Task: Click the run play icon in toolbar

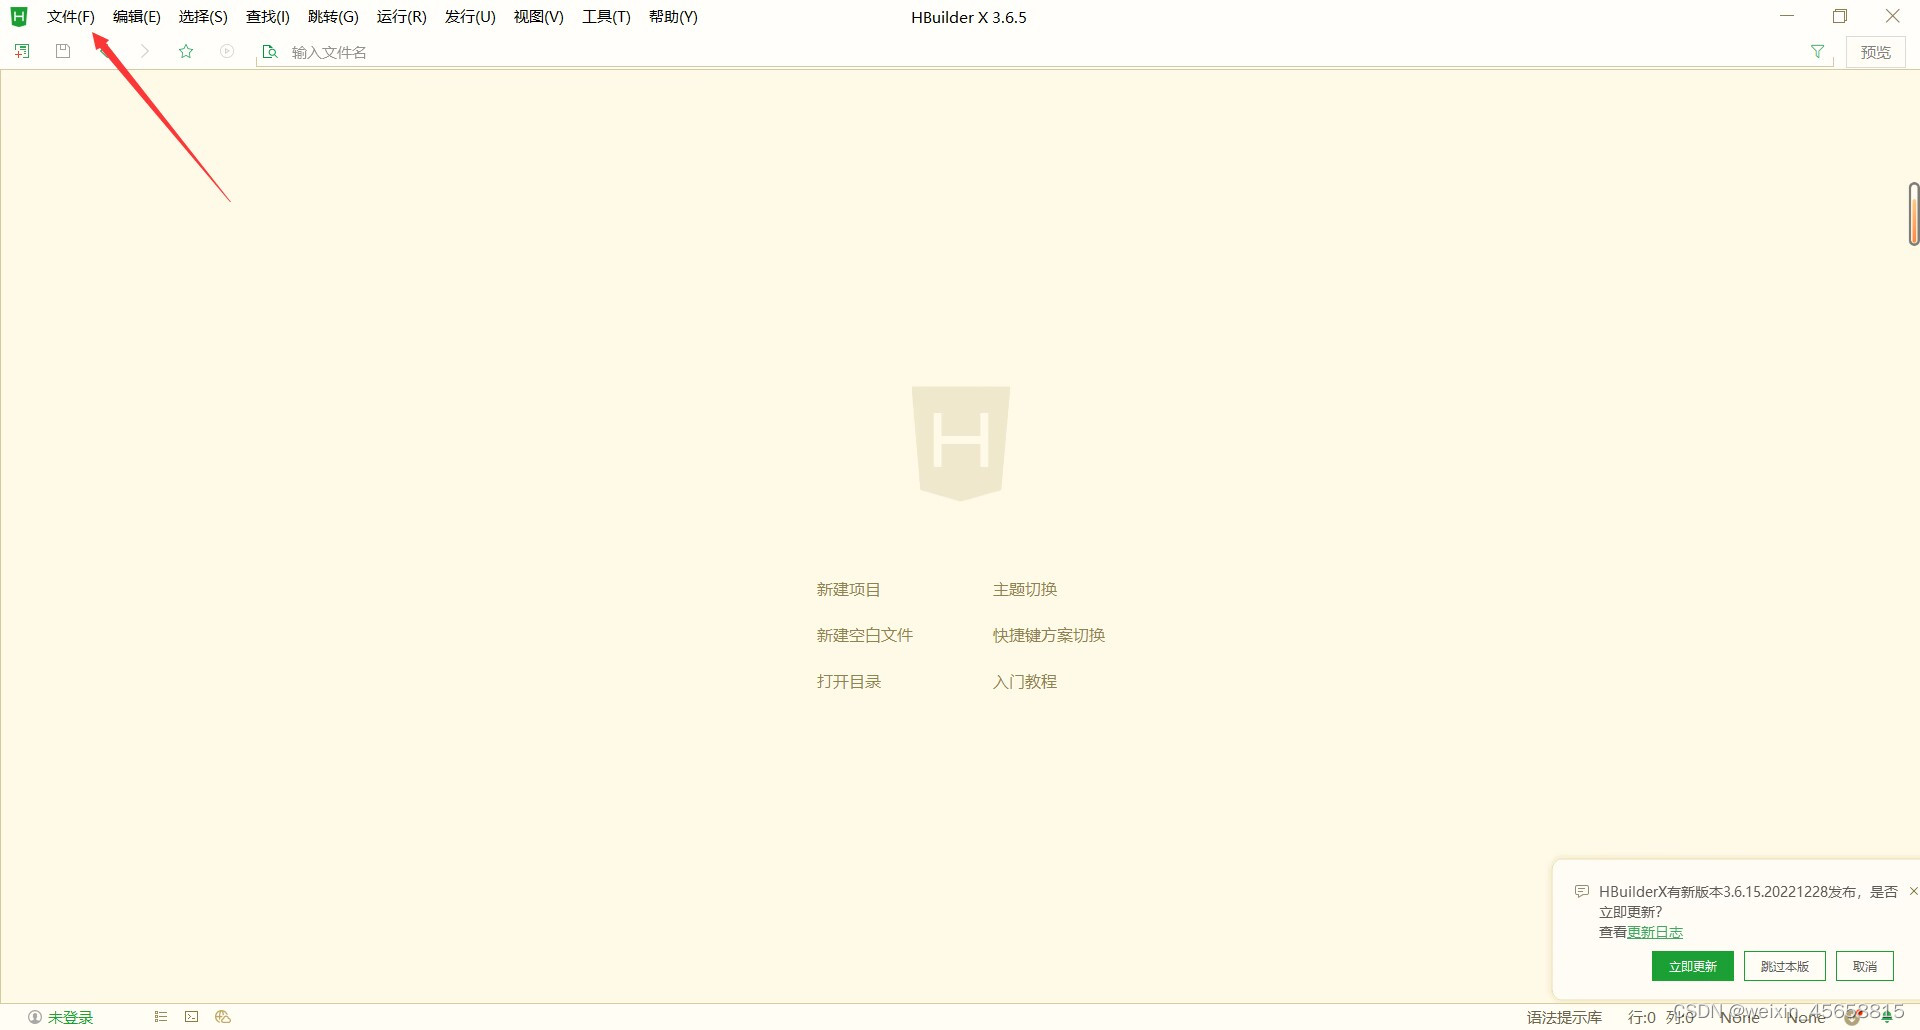Action: pyautogui.click(x=227, y=51)
